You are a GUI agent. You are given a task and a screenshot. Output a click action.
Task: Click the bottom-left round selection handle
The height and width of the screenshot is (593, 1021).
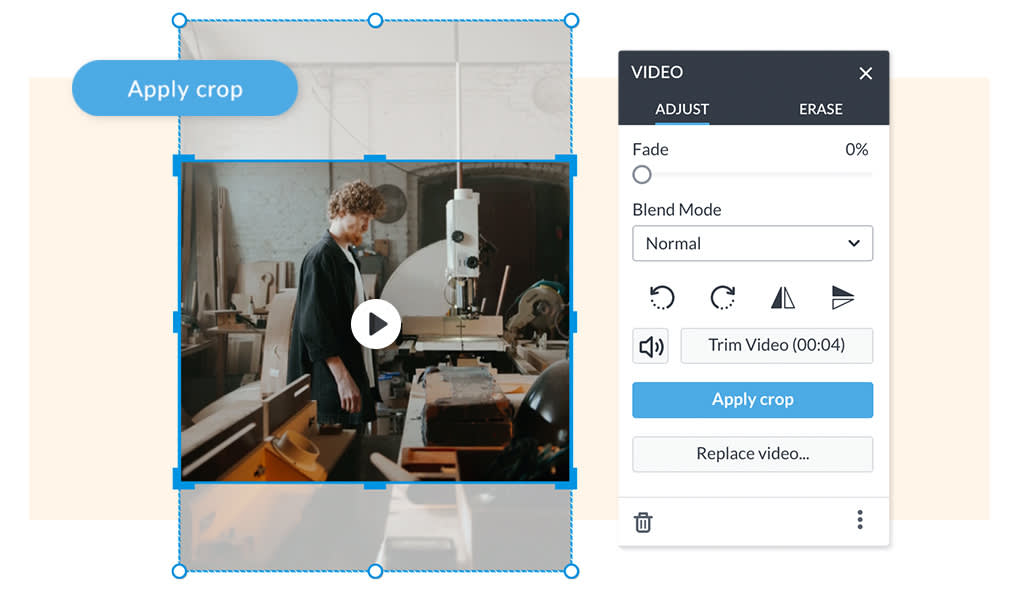(x=180, y=572)
